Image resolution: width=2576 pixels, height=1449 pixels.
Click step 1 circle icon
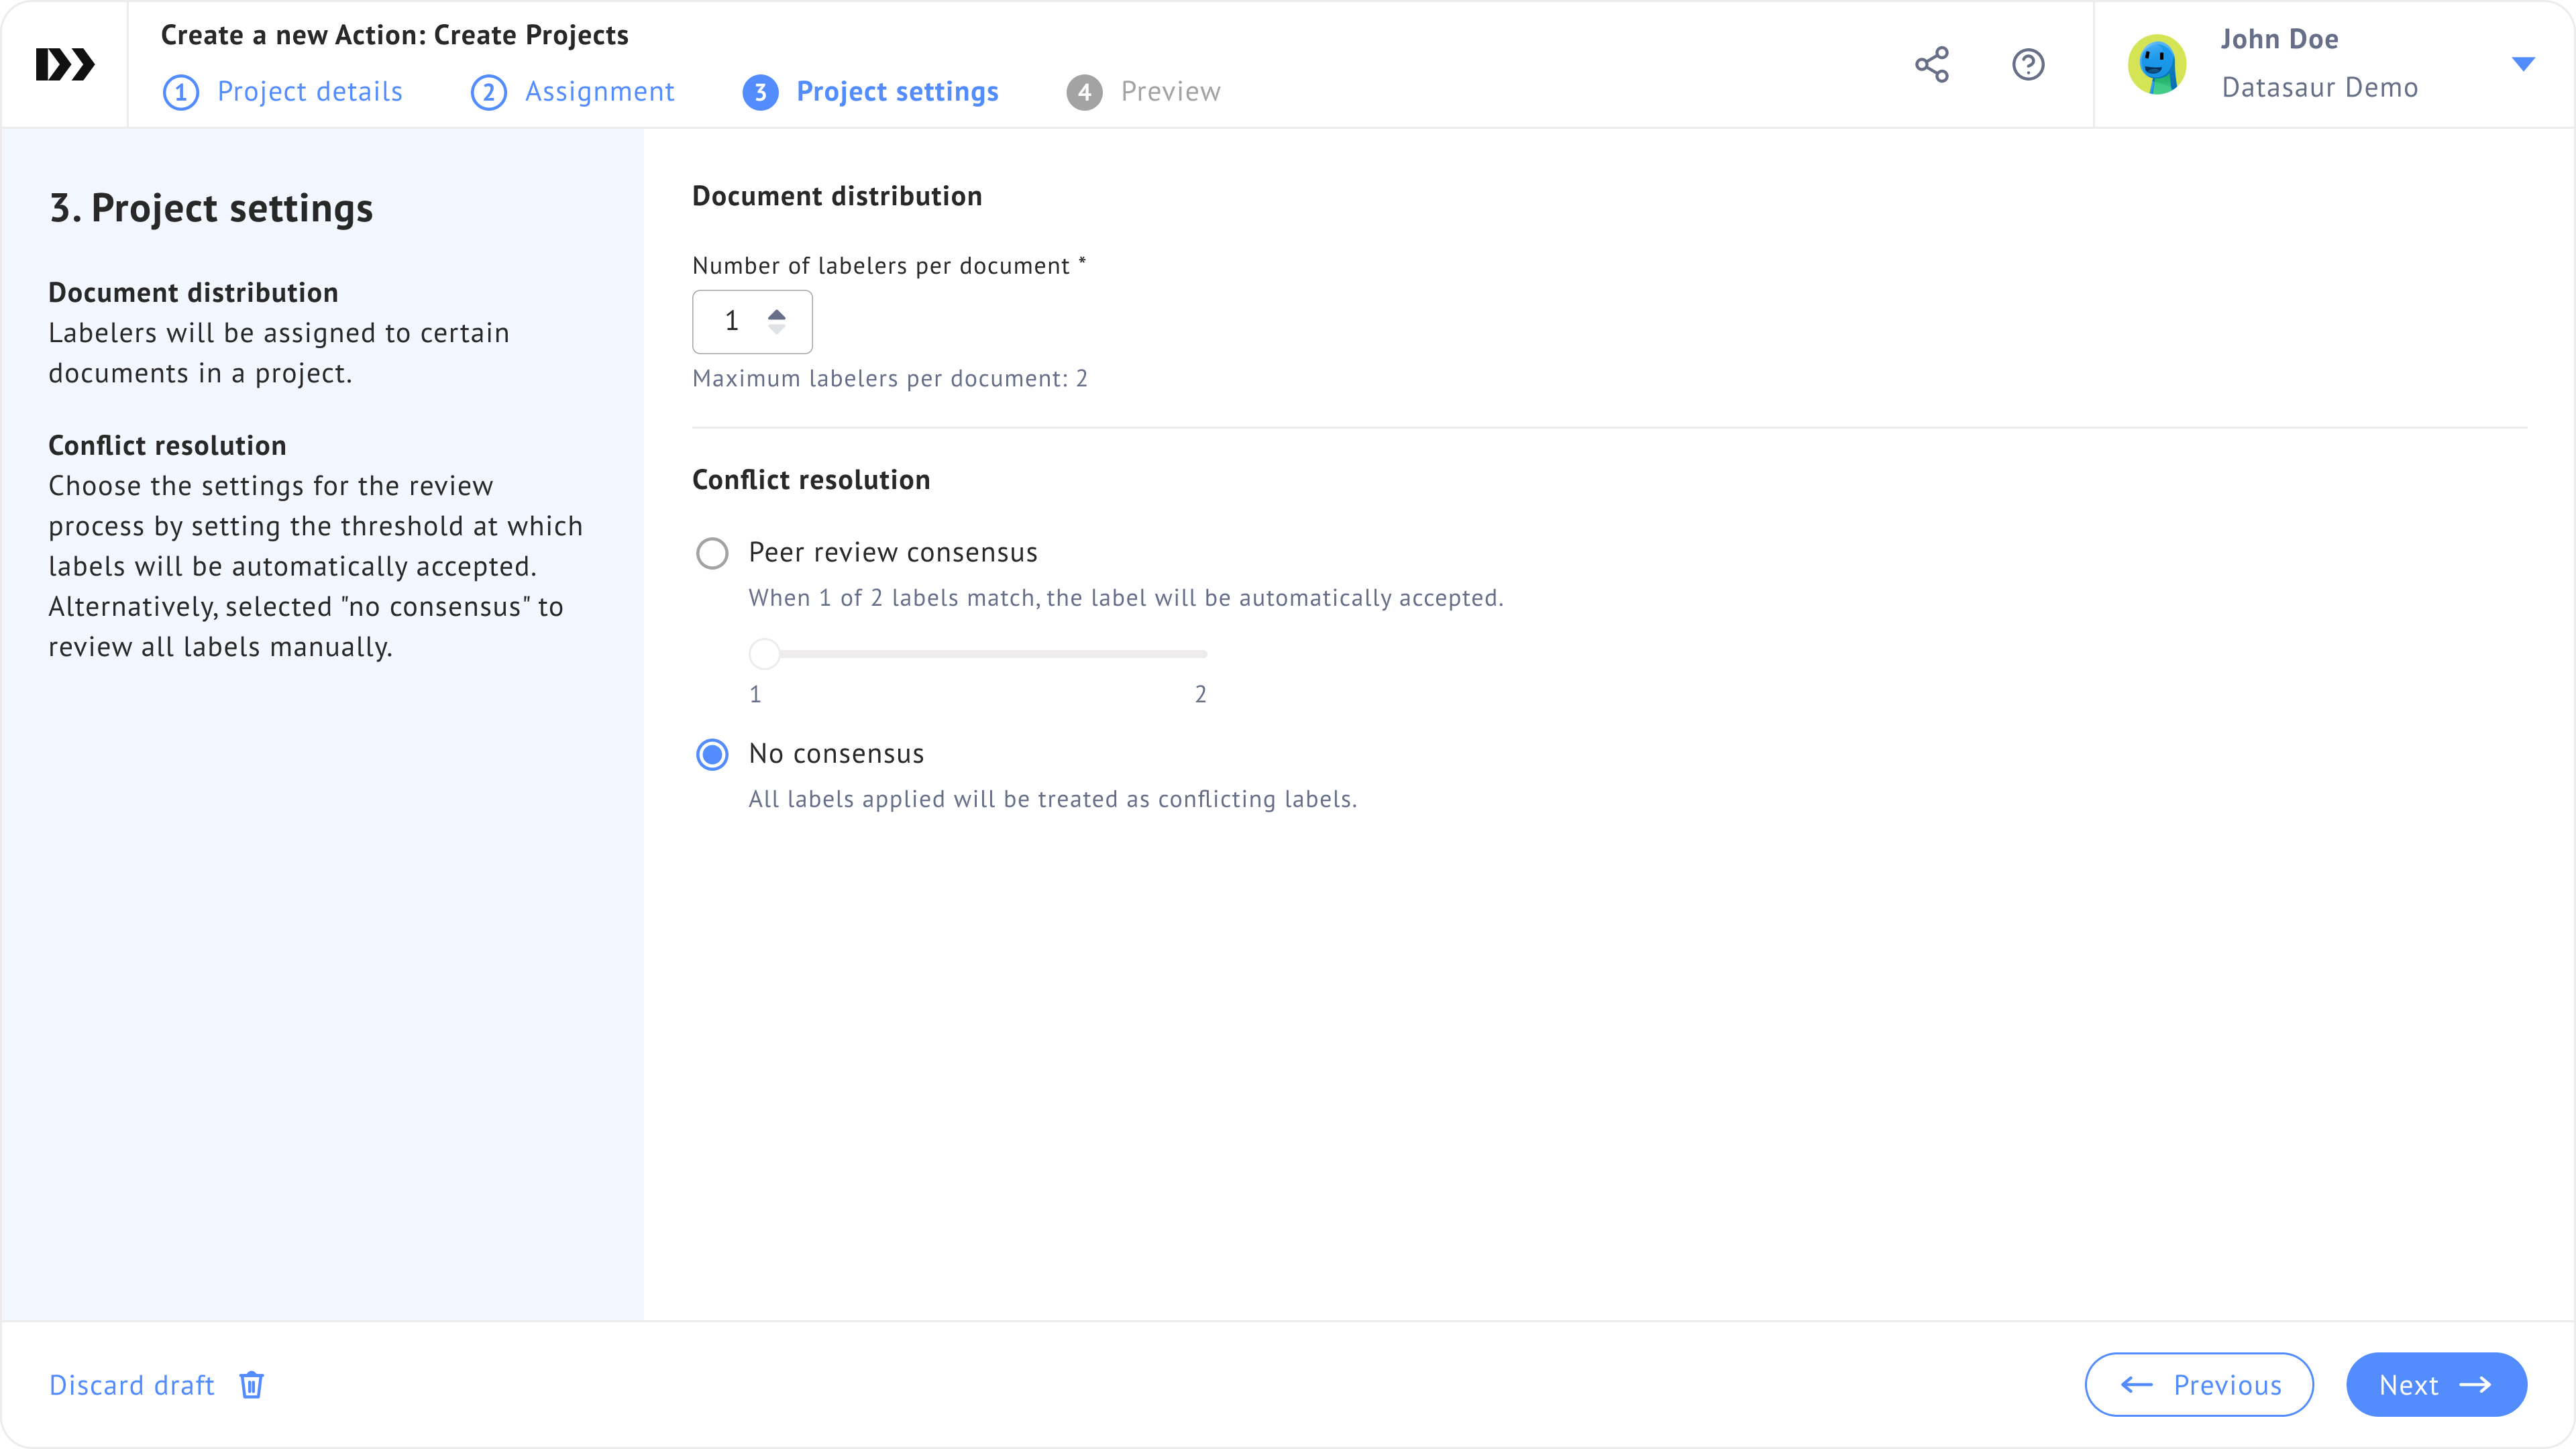180,92
